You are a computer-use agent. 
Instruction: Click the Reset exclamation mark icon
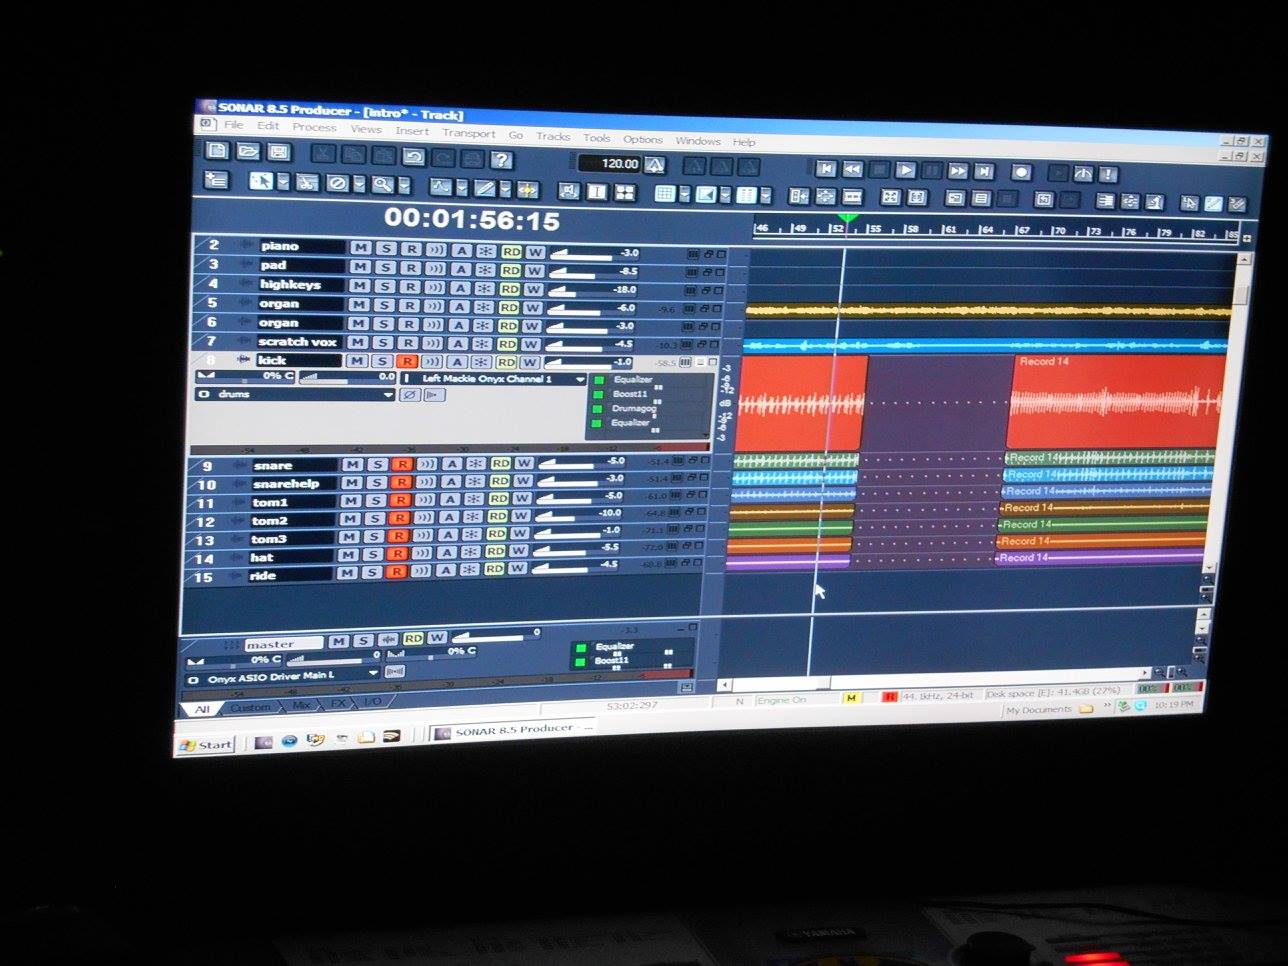tap(1109, 174)
